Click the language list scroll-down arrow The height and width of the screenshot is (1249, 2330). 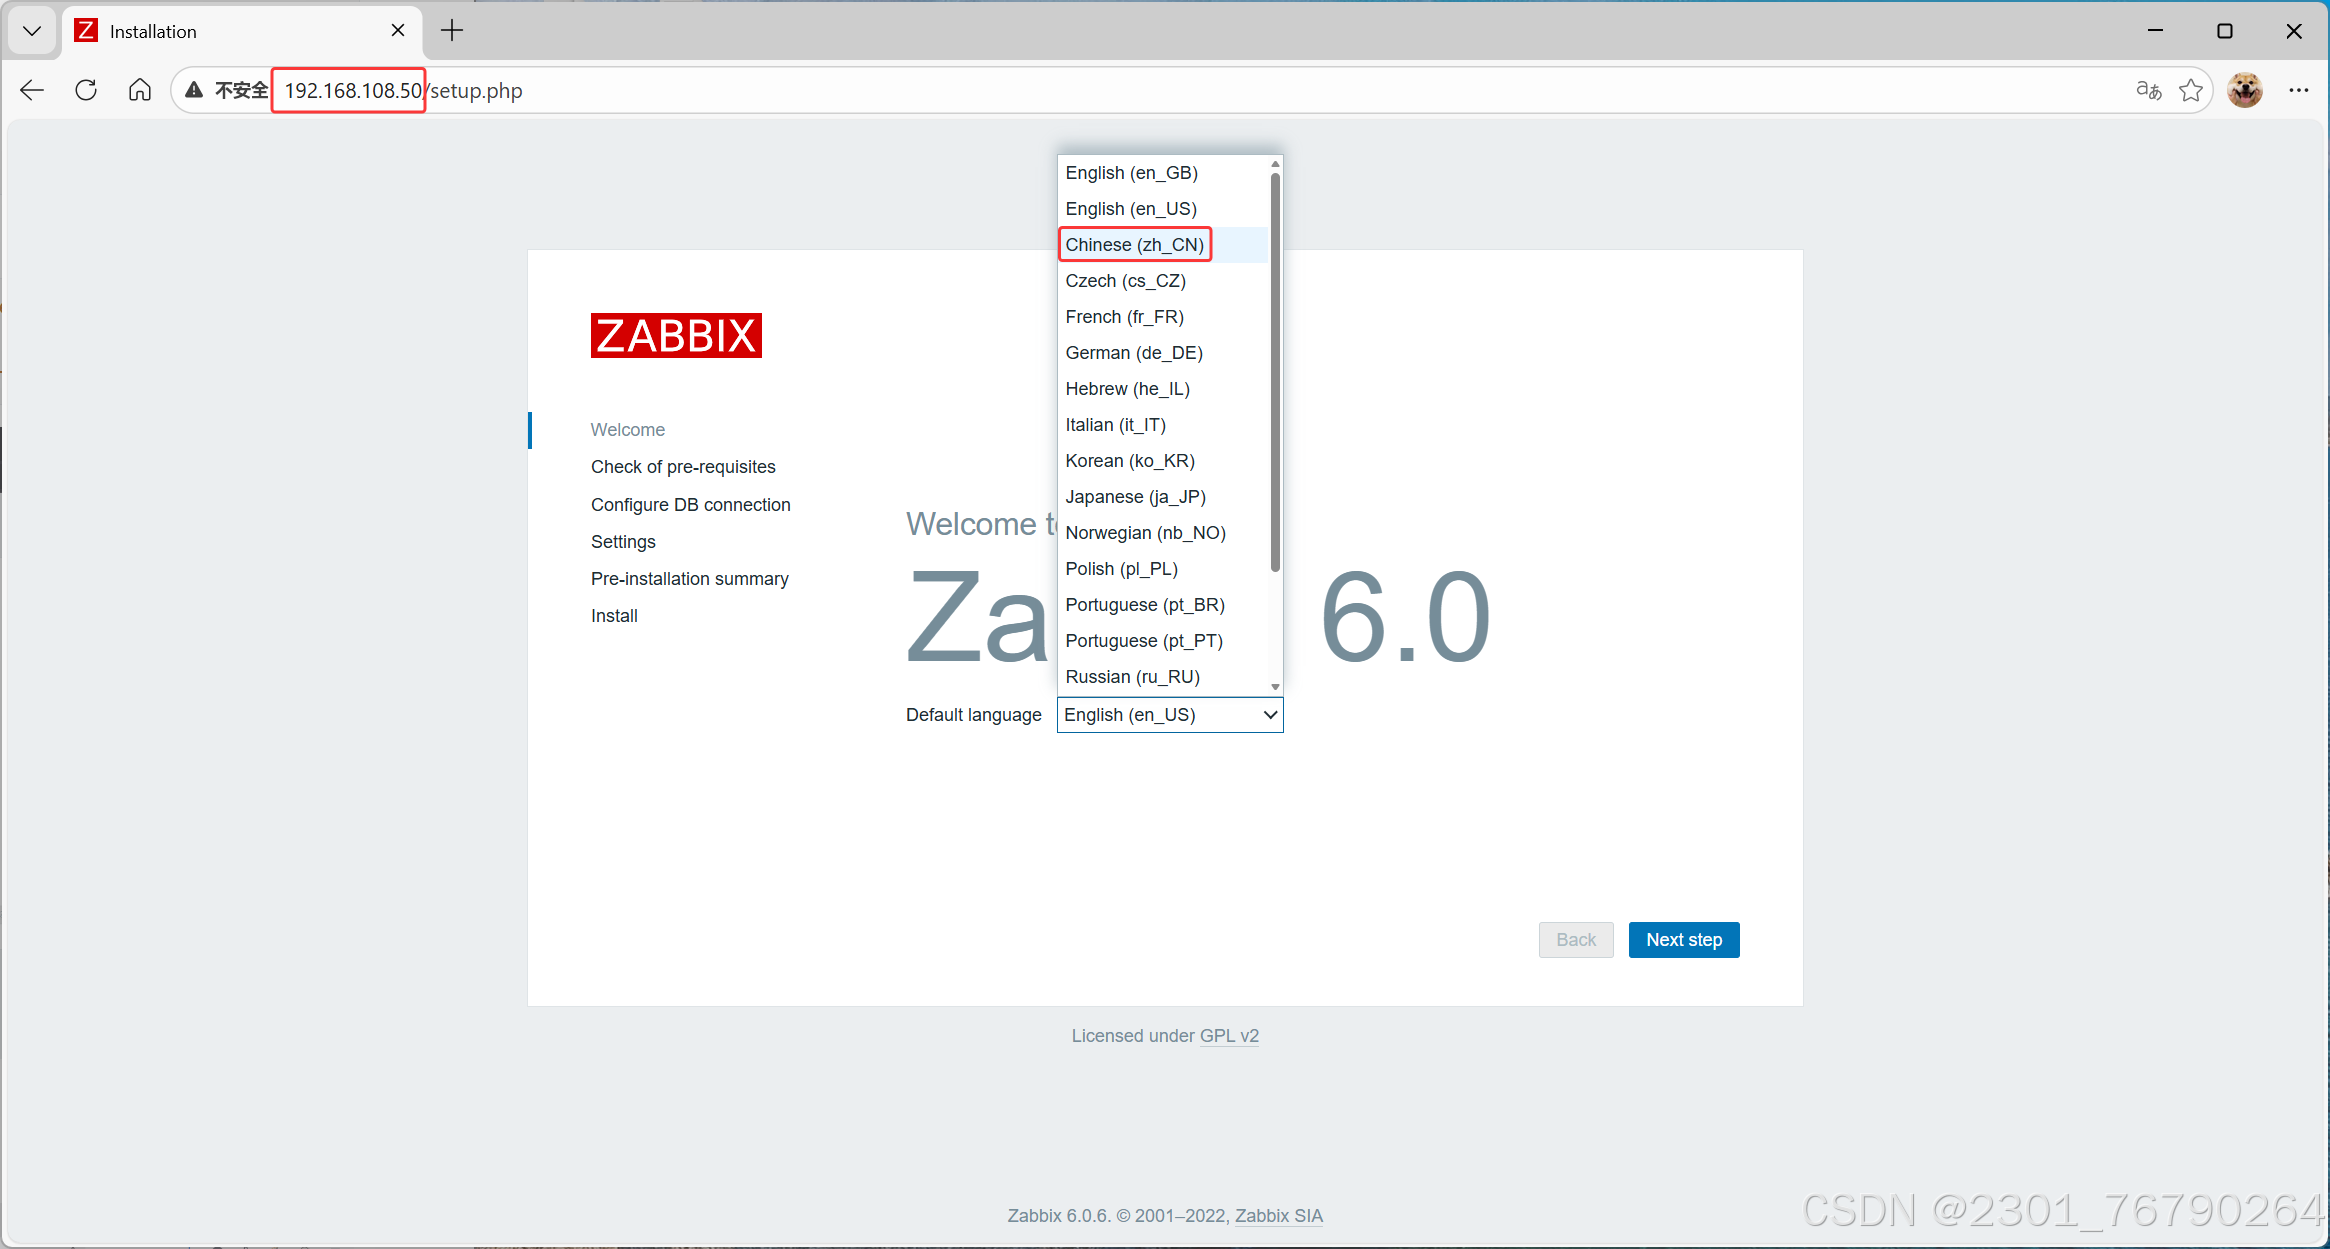(x=1275, y=687)
